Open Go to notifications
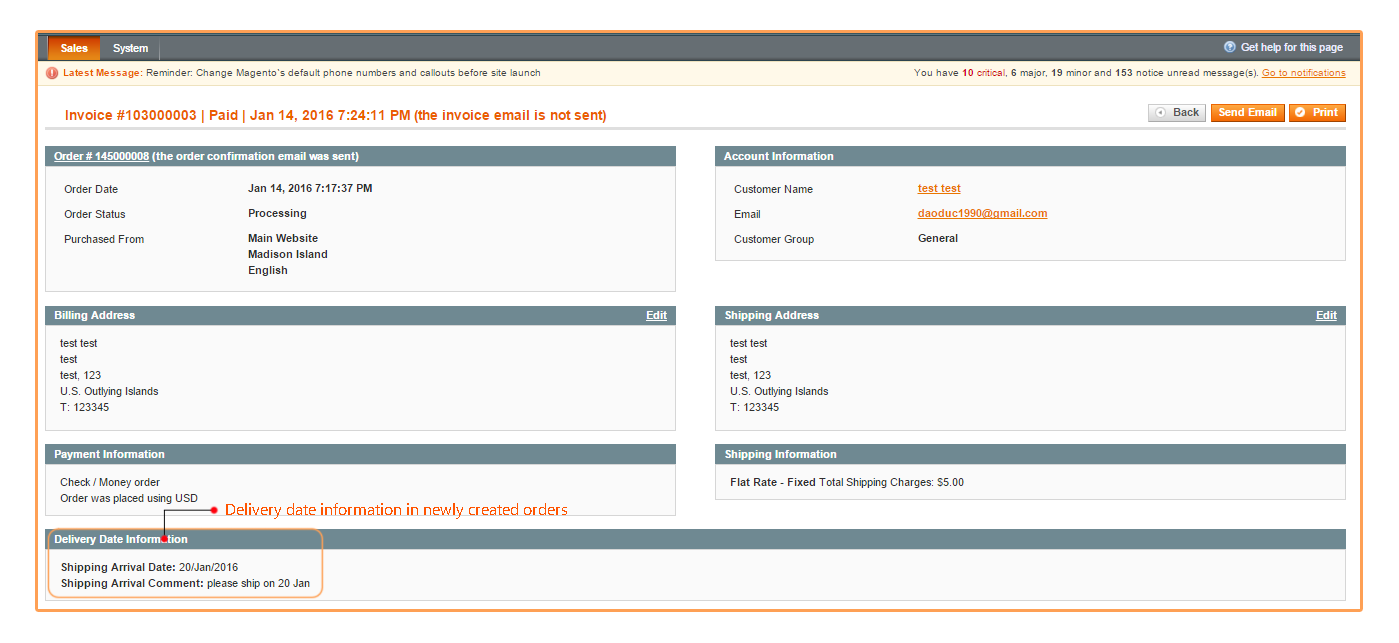 click(x=1303, y=72)
